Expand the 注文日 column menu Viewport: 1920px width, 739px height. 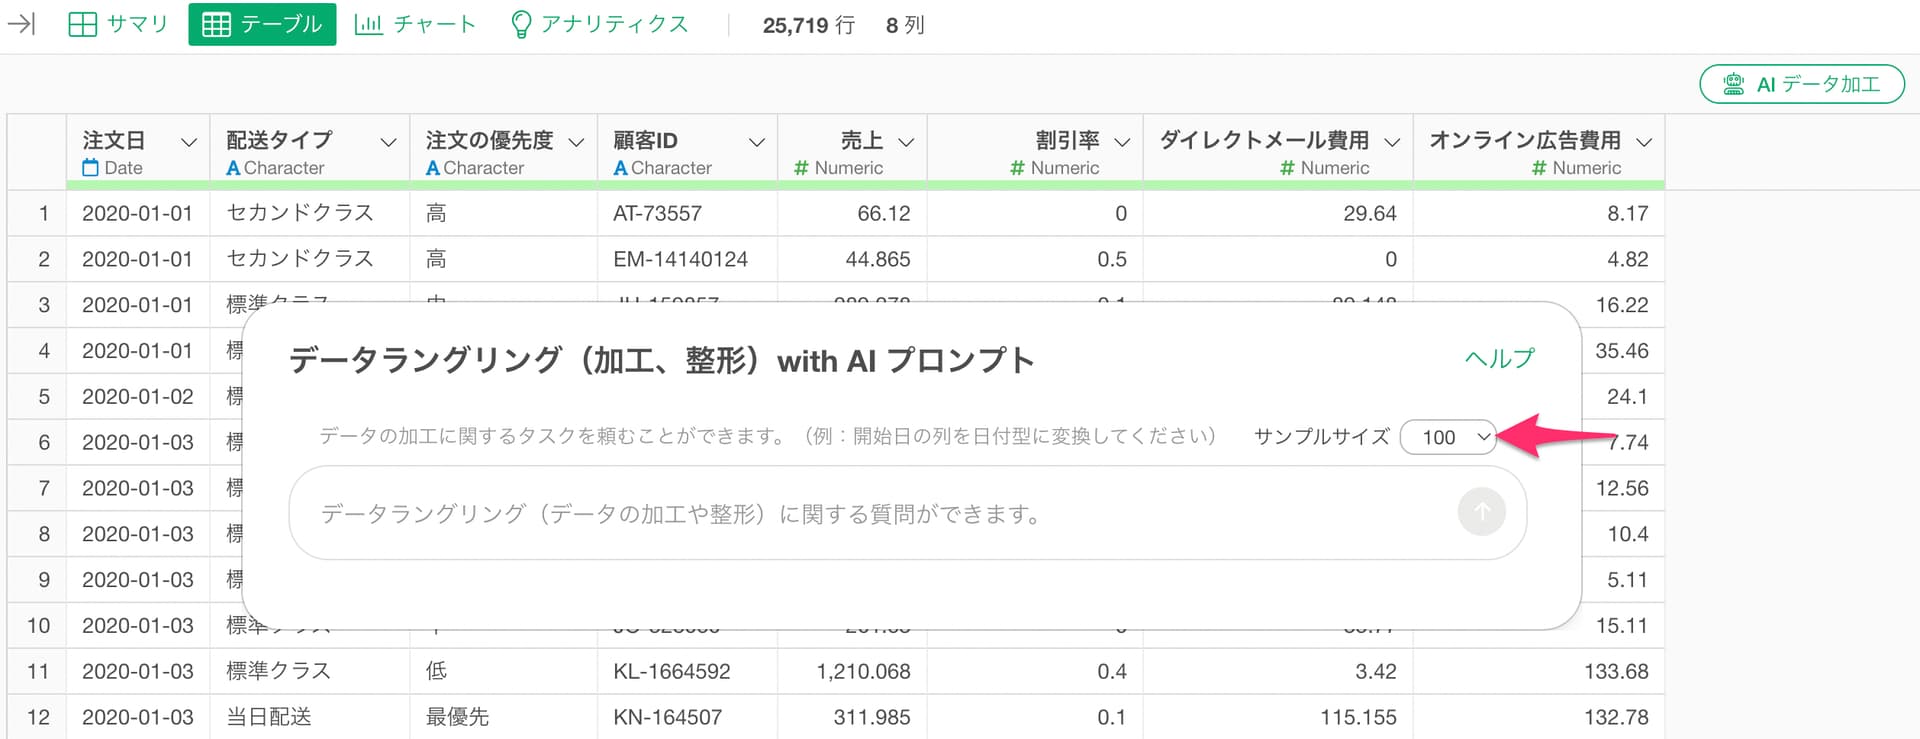point(188,142)
